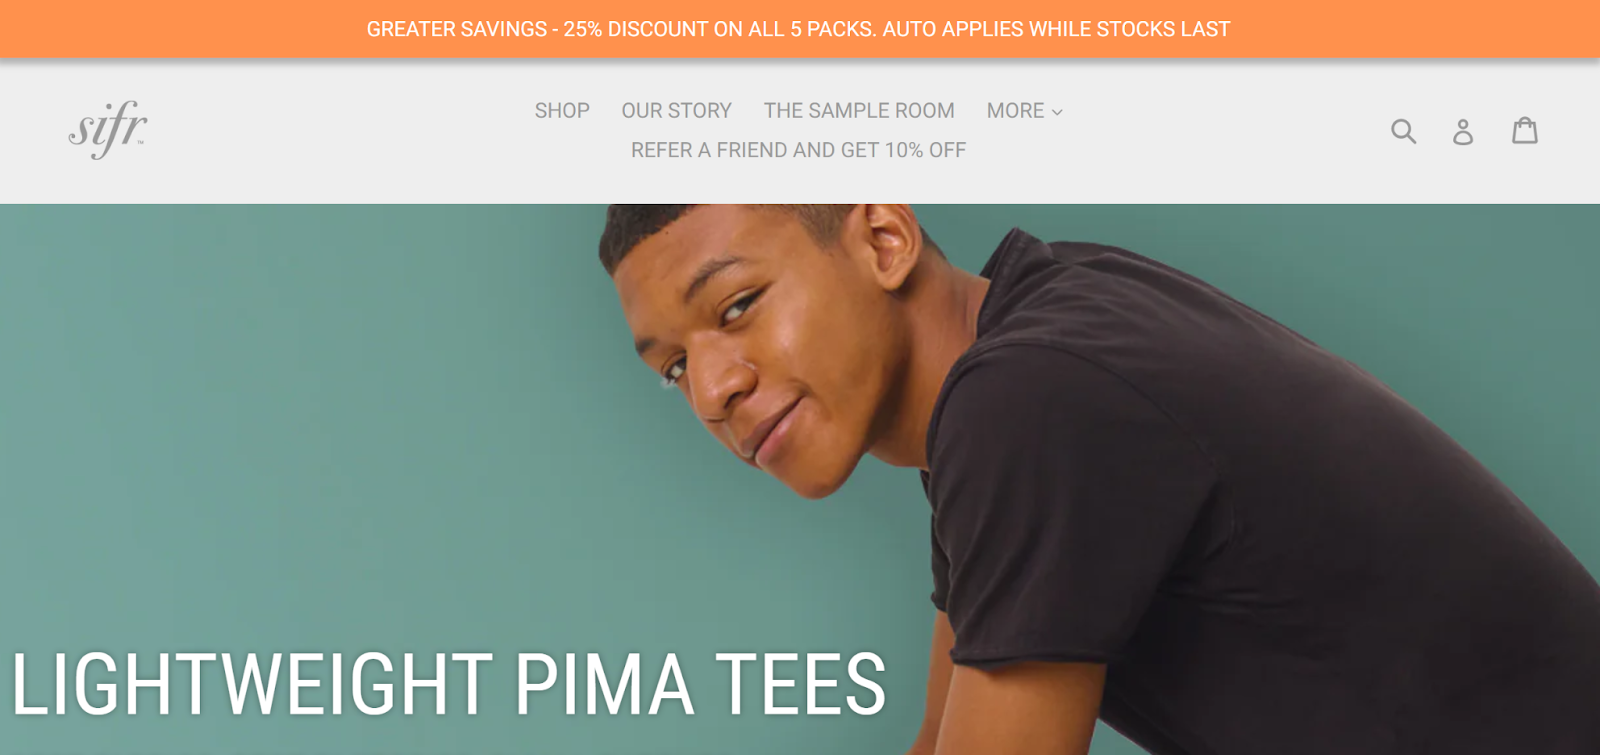Click the word PIMA in hero headline
Viewport: 1600px width, 755px height.
tap(604, 684)
